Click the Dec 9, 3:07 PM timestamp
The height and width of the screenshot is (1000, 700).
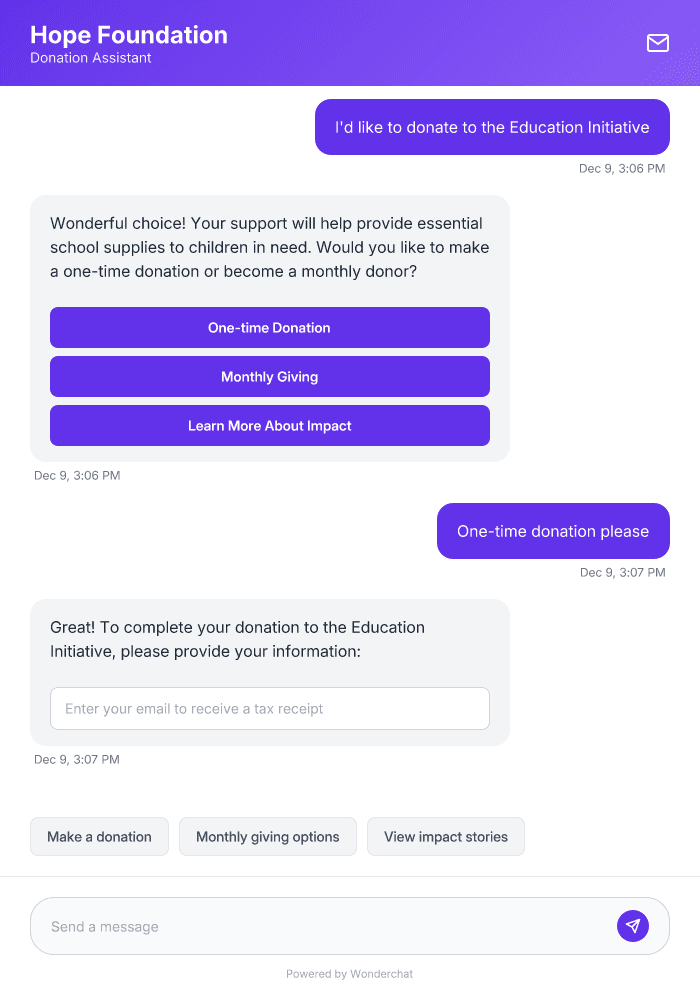621,572
